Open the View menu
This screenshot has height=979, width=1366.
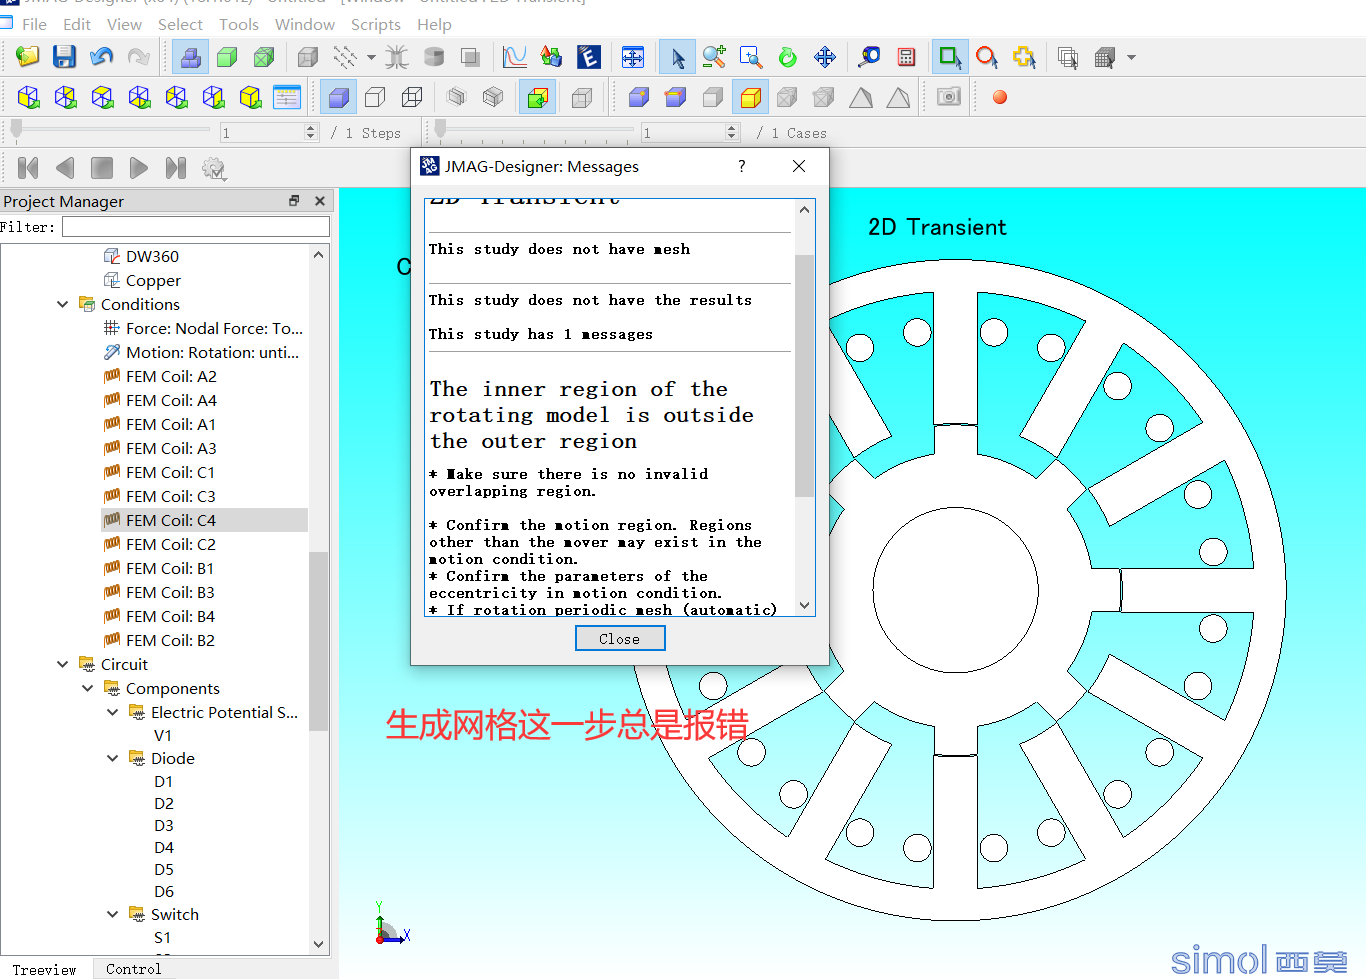(124, 24)
